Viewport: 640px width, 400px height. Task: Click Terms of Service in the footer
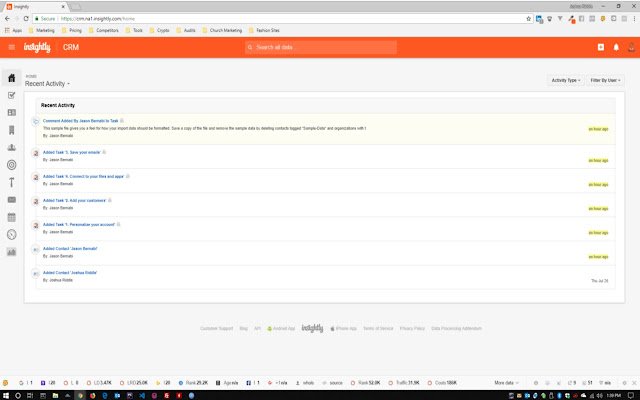coord(378,329)
